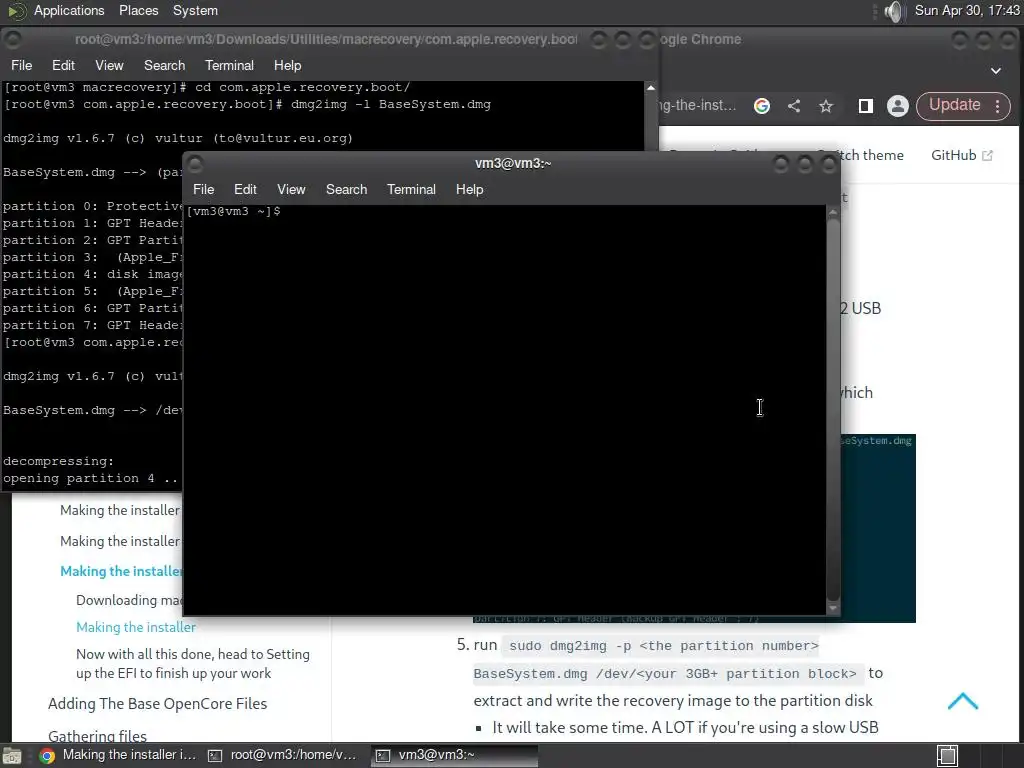Open Search menu in root terminal window
This screenshot has height=768, width=1024.
[165, 65]
